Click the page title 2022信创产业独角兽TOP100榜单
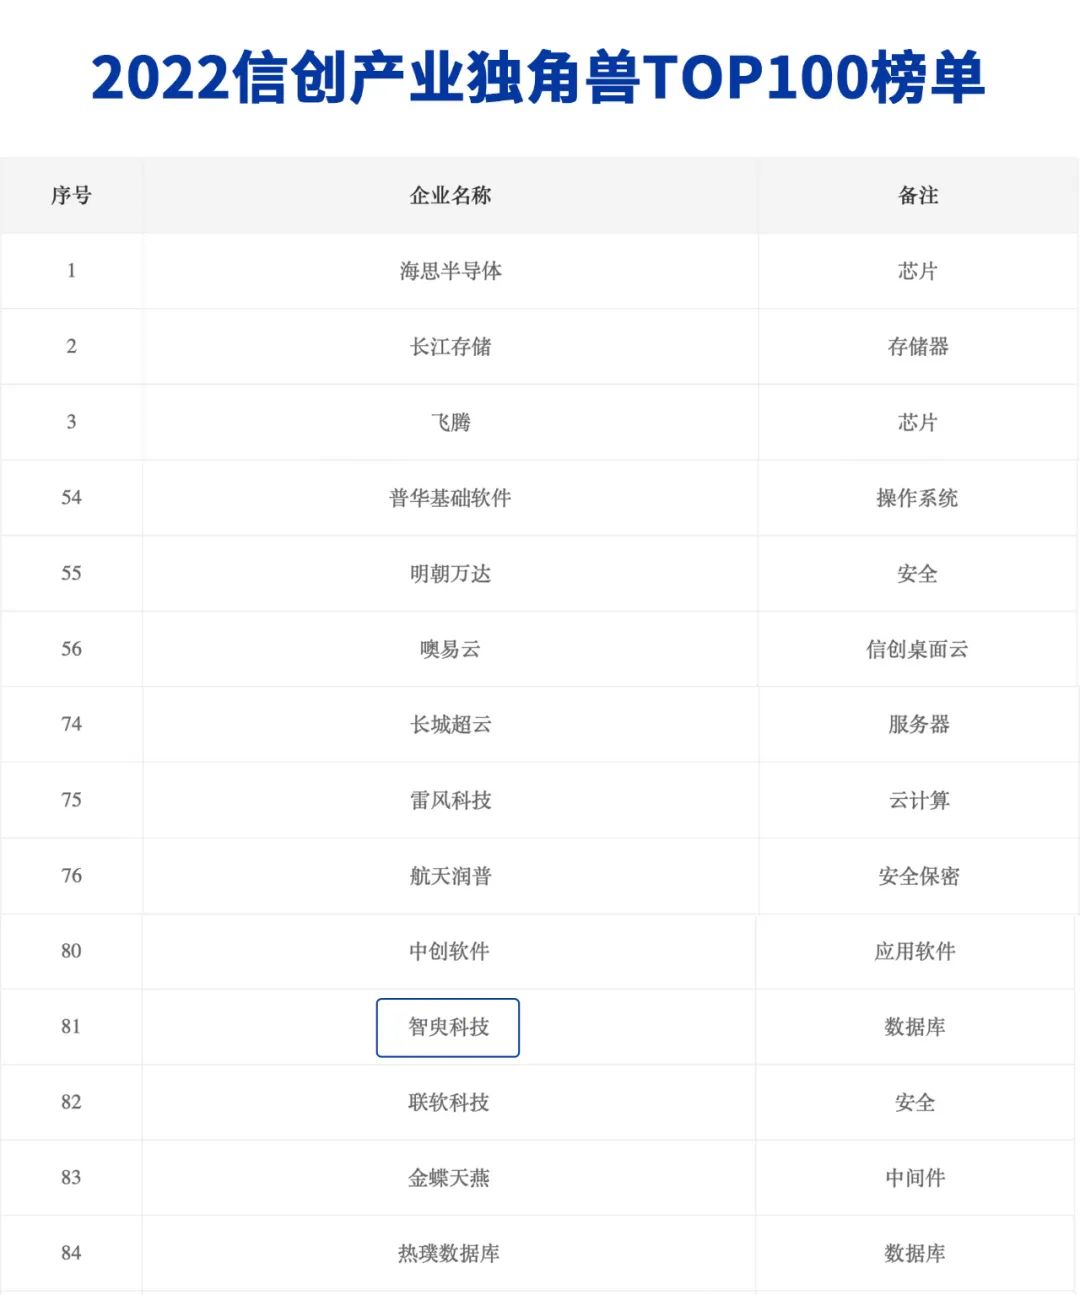Image resolution: width=1080 pixels, height=1295 pixels. click(538, 78)
